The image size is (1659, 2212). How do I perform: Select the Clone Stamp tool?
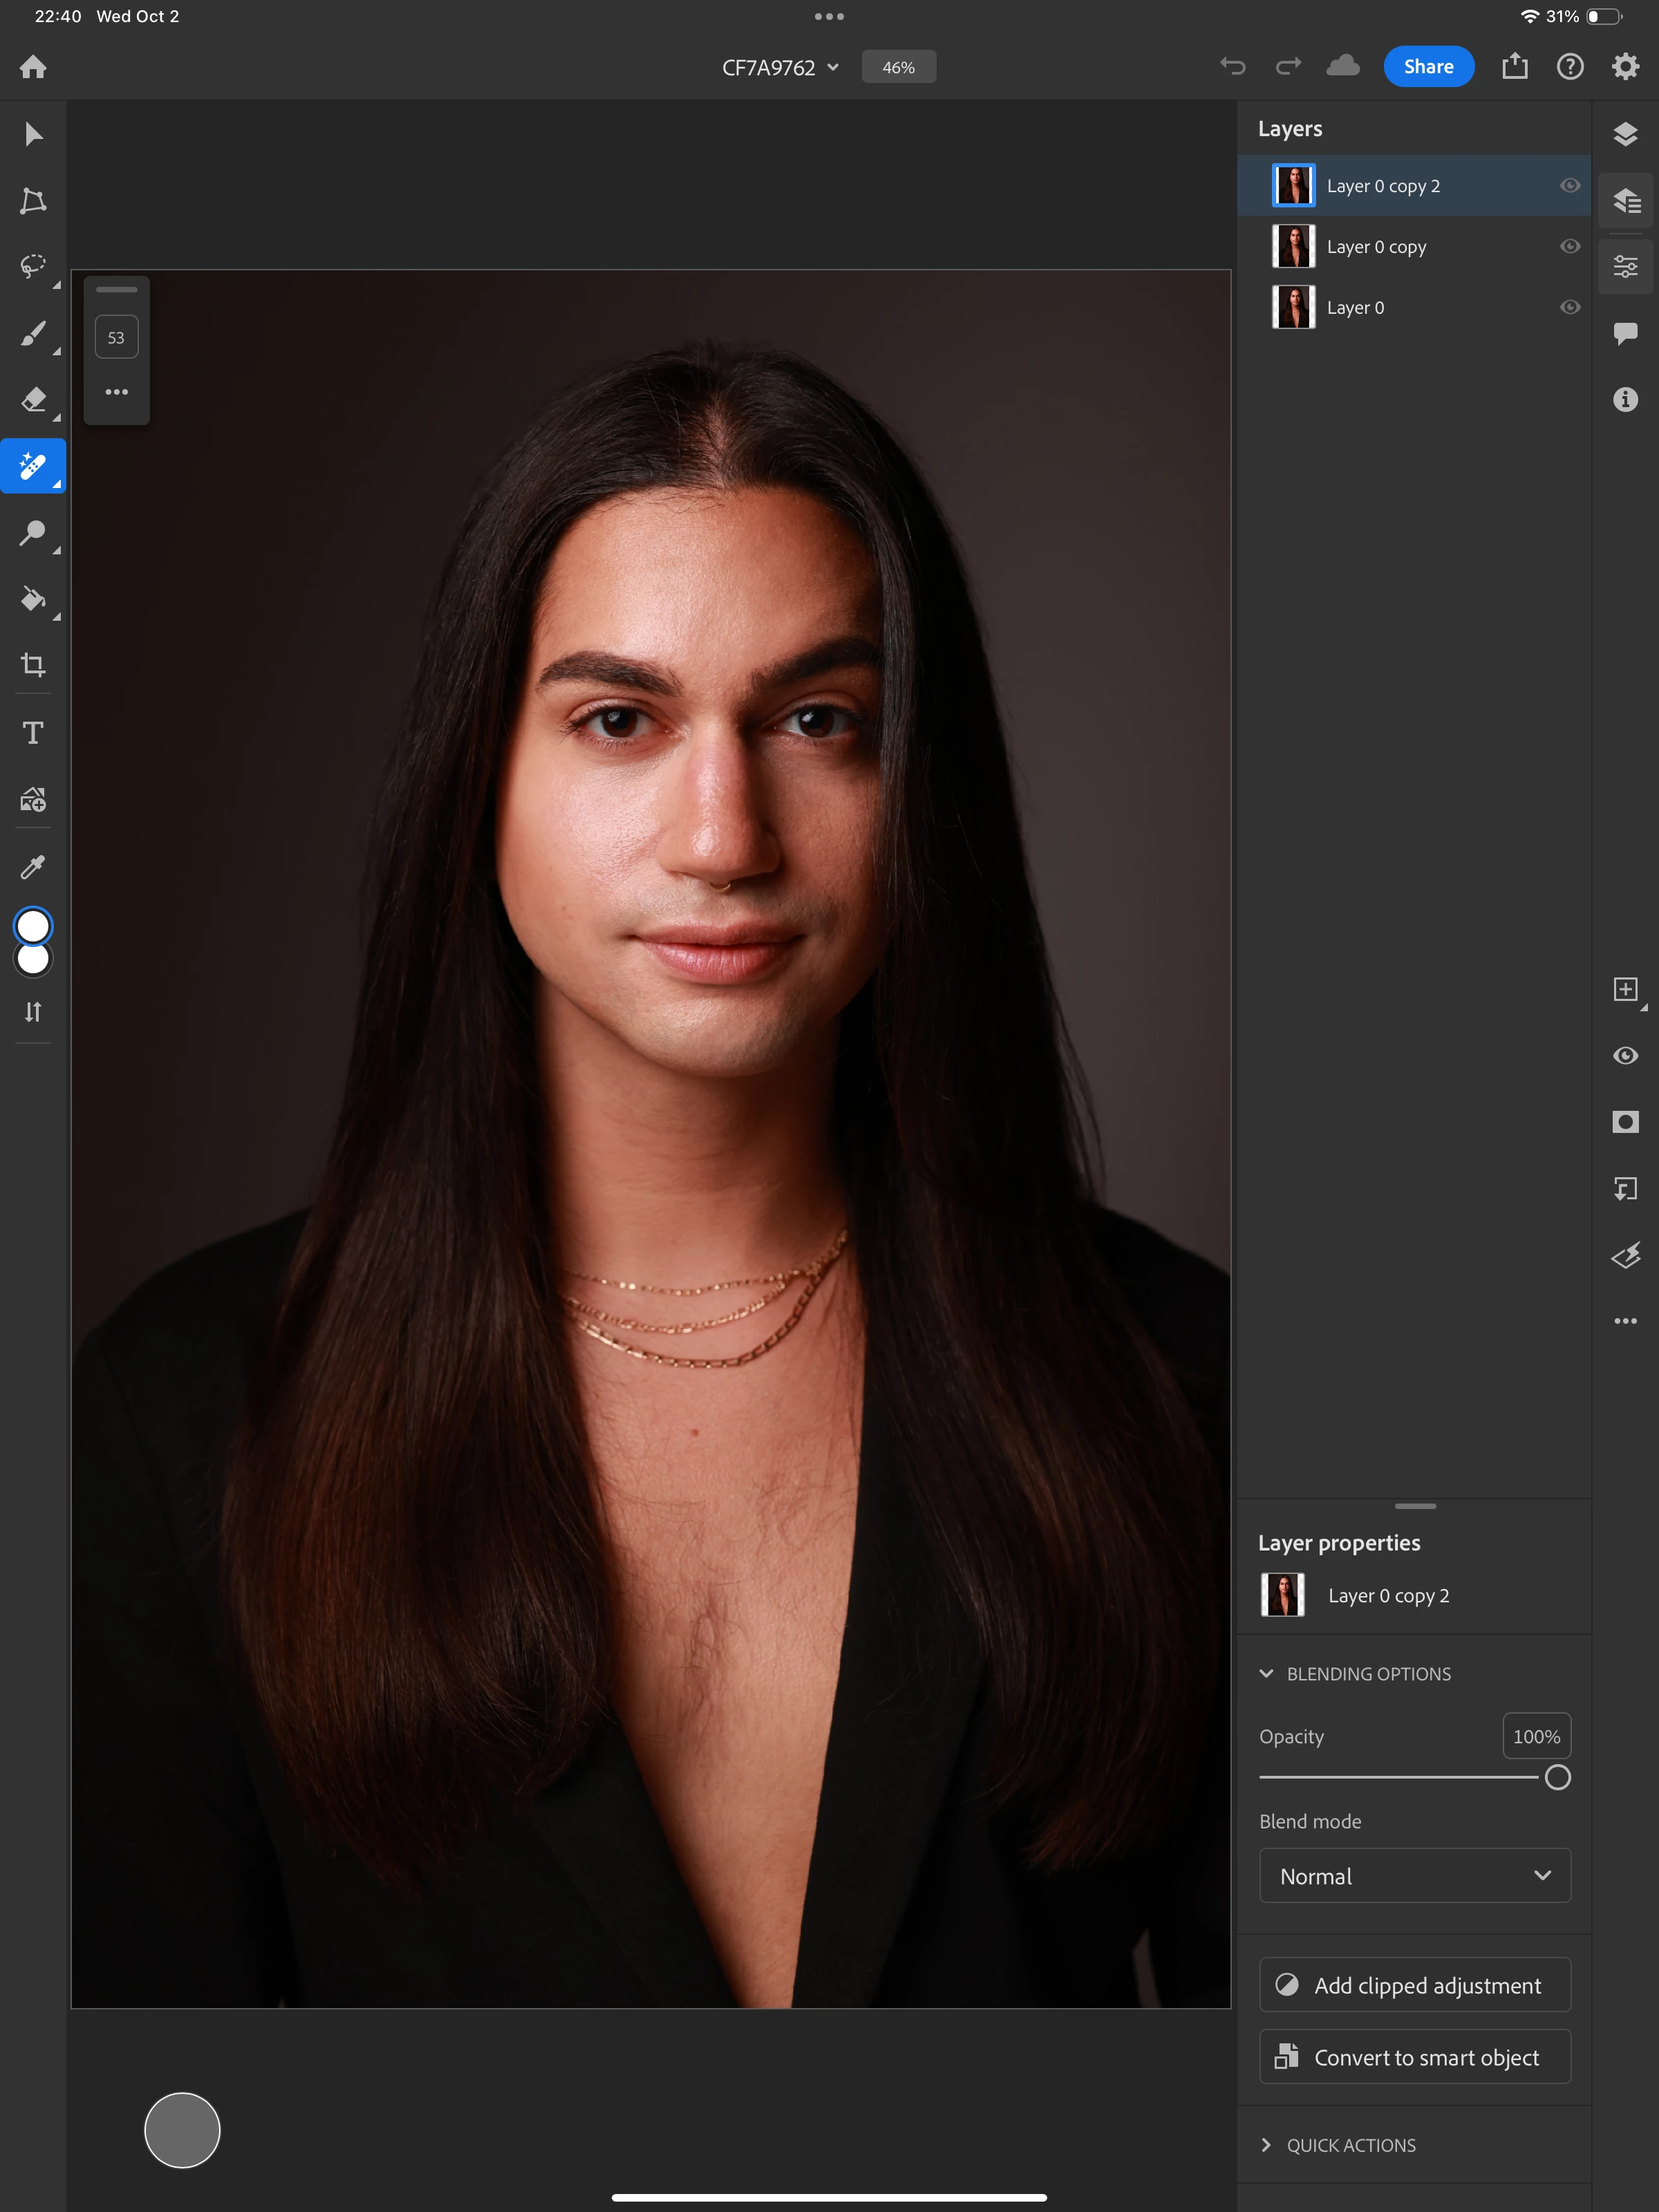coord(33,532)
